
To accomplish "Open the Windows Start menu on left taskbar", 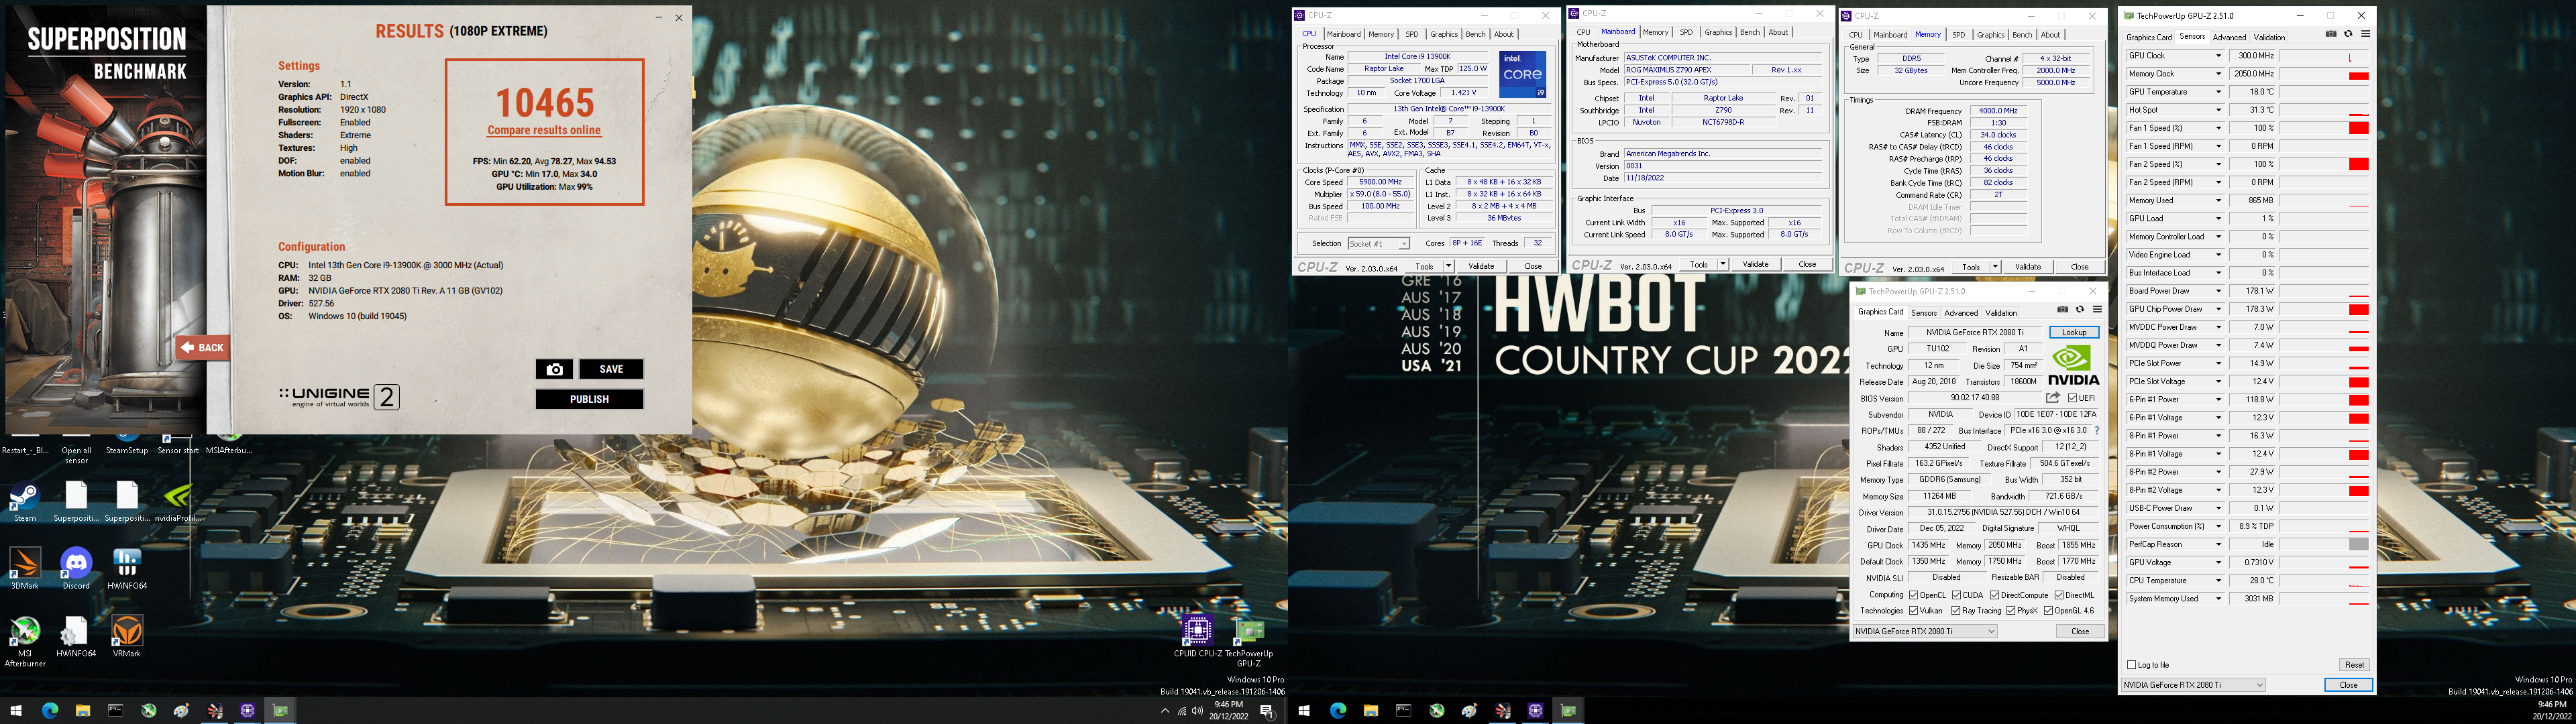I will (16, 711).
